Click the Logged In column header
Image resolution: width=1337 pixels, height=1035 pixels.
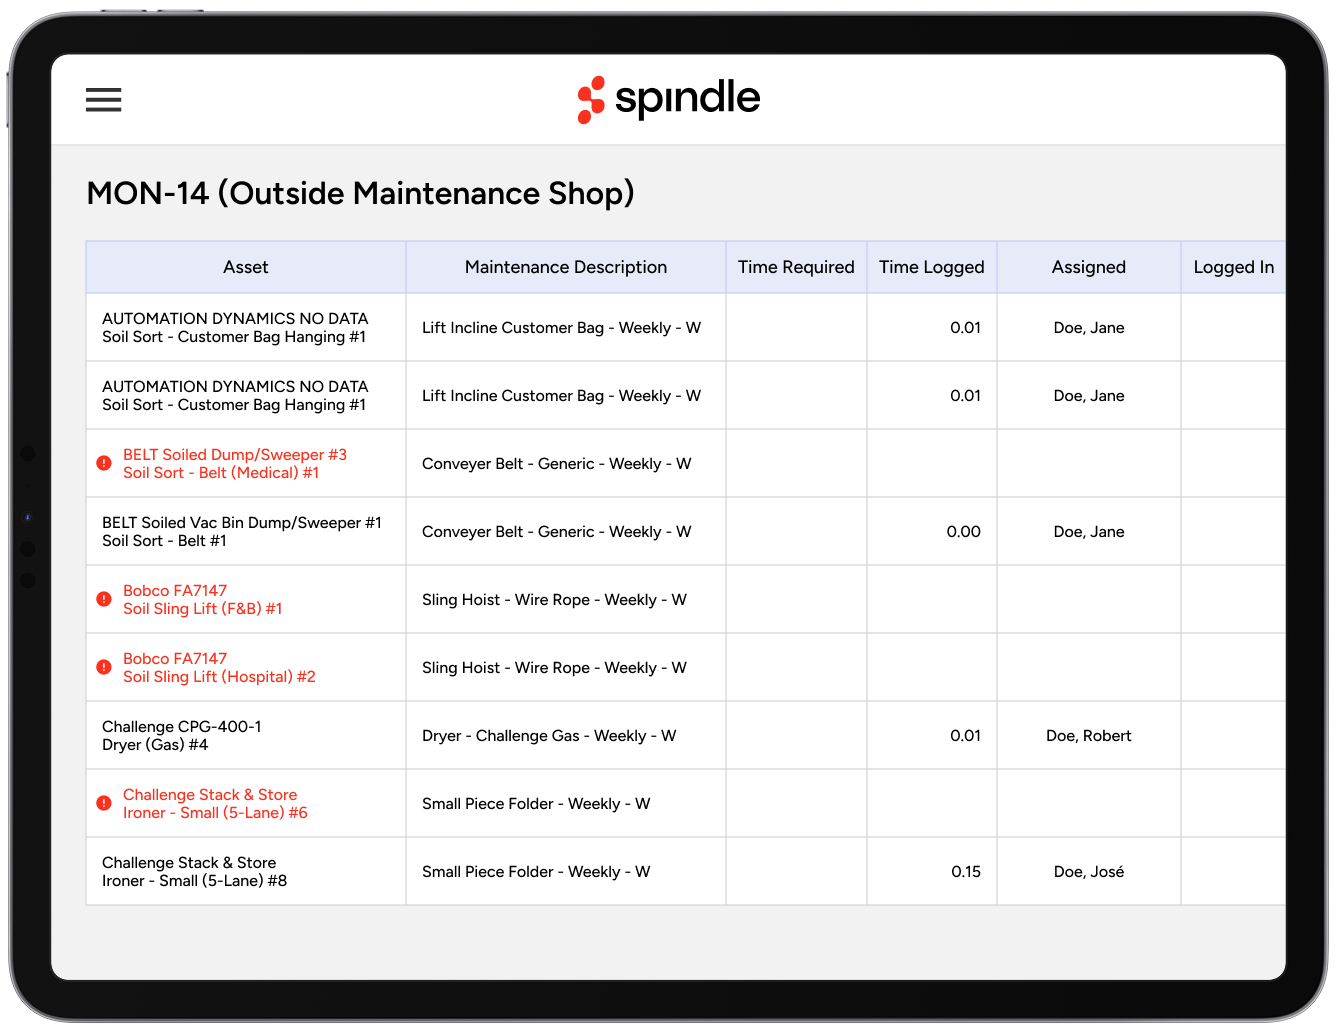pyautogui.click(x=1232, y=267)
